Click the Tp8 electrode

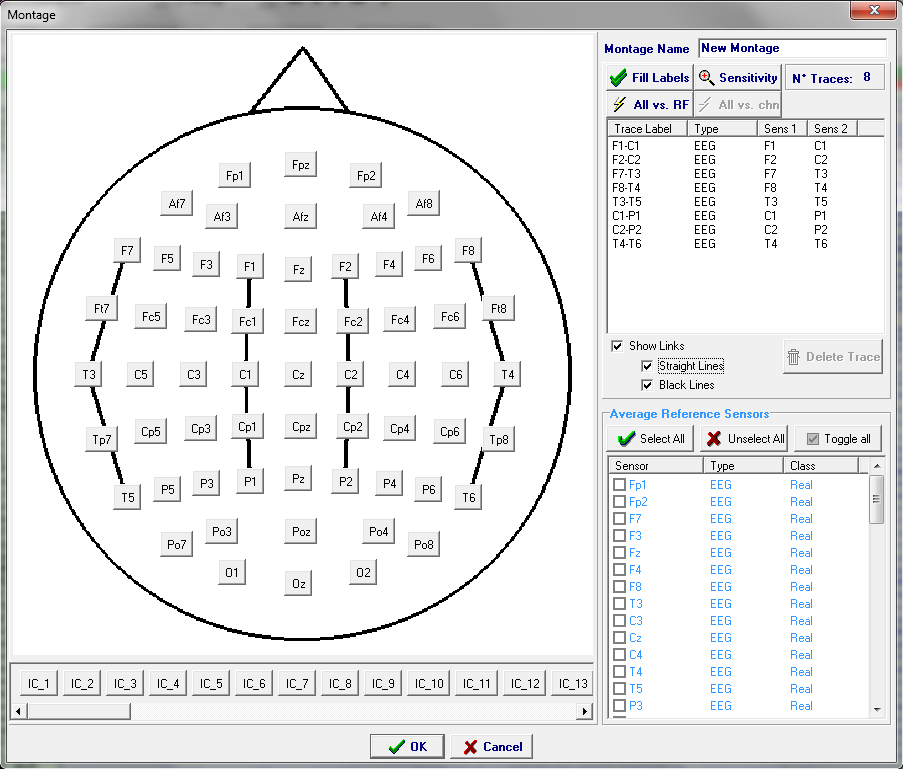499,440
